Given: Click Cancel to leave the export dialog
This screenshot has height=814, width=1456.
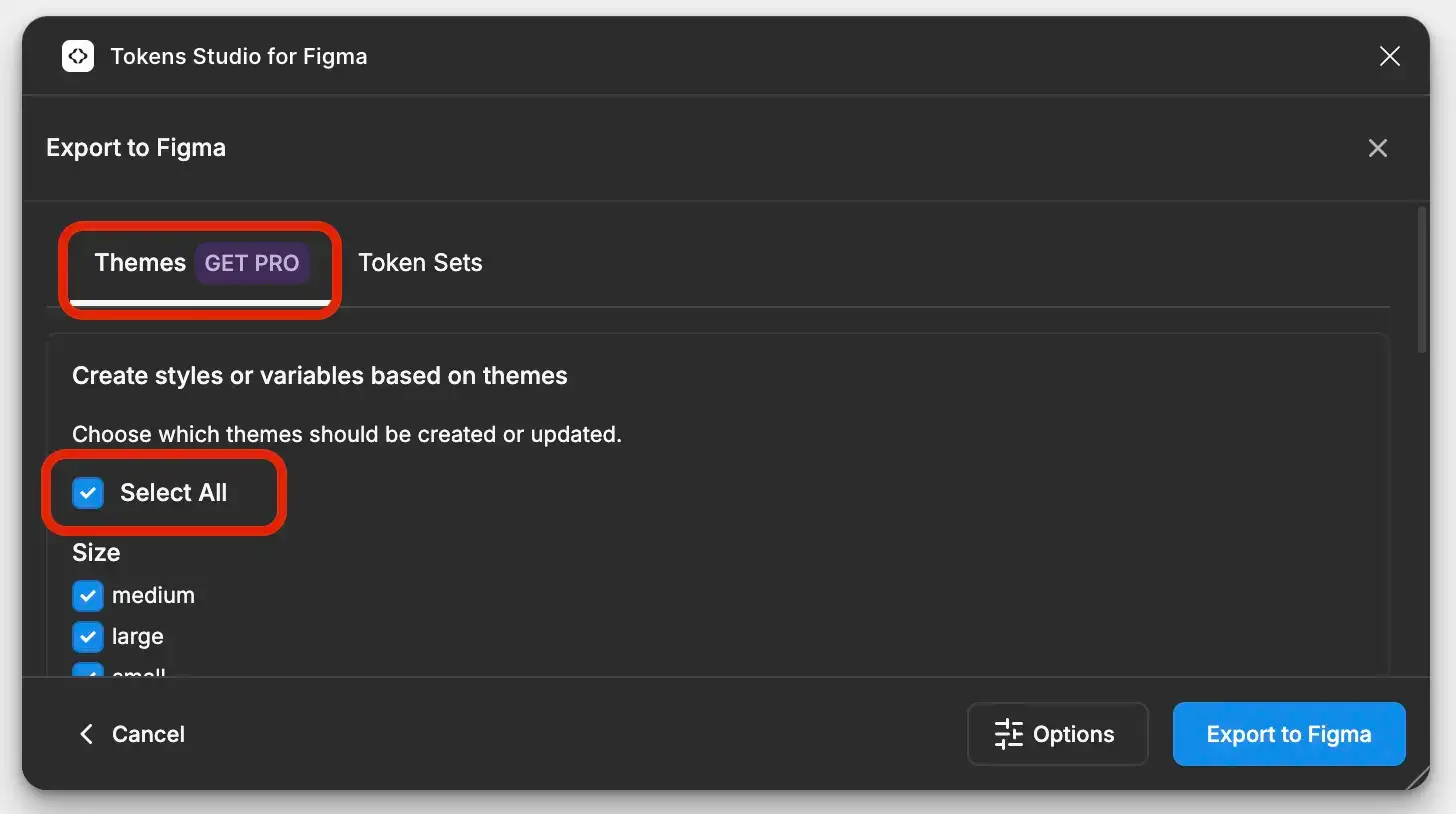Looking at the screenshot, I should 148,733.
